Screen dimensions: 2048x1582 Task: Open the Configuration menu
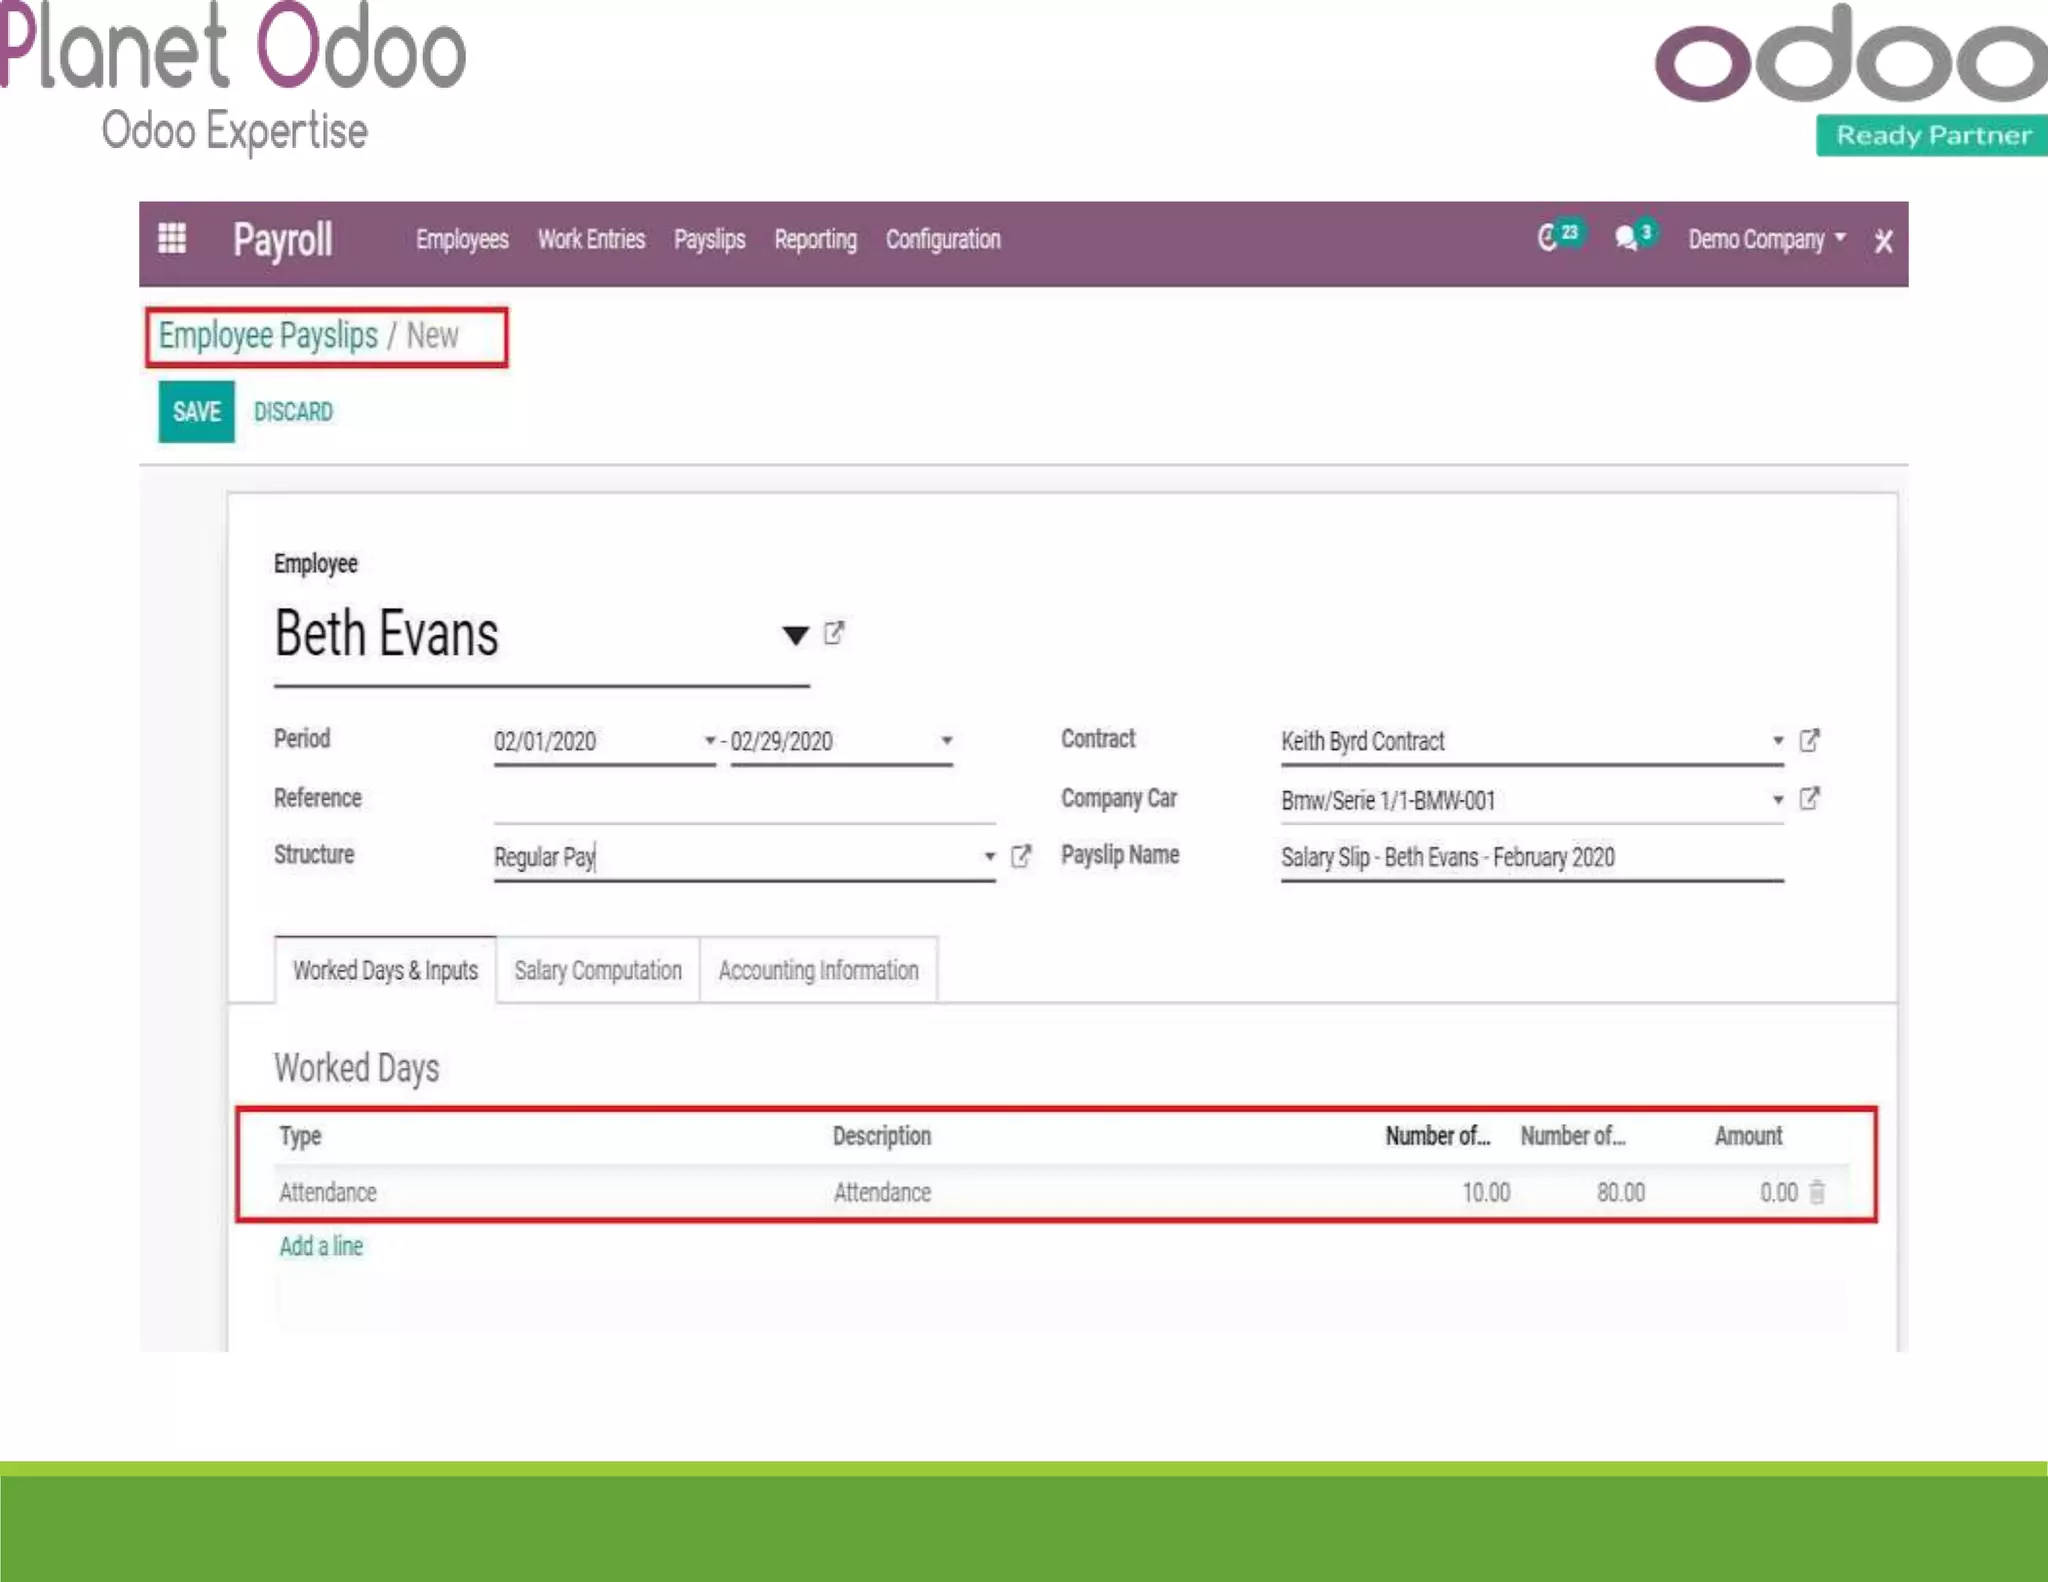pos(942,240)
